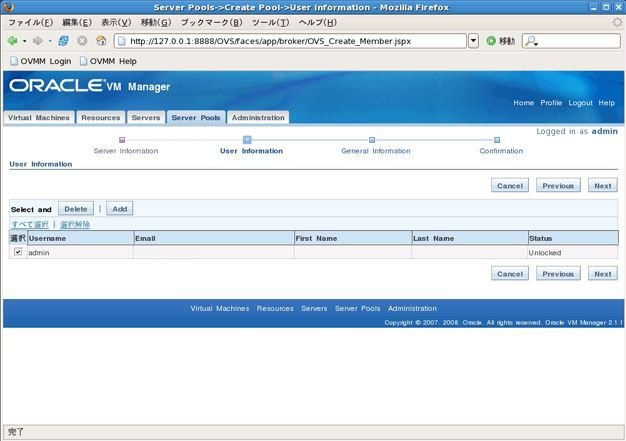Click footer Servers link
The height and width of the screenshot is (441, 626).
314,308
